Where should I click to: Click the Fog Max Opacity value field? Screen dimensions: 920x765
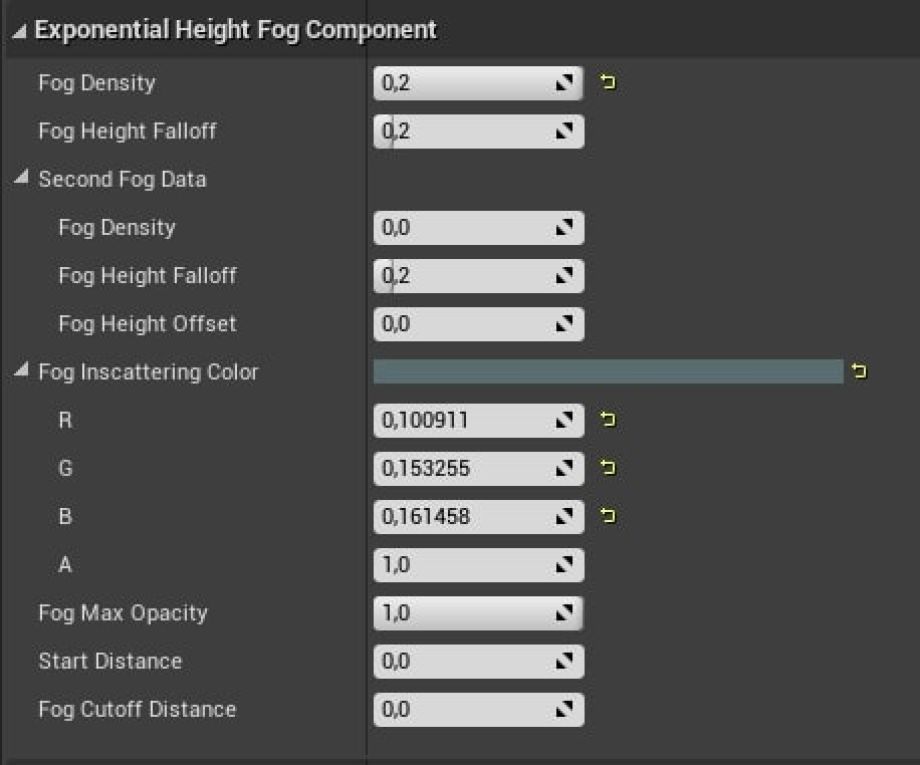pyautogui.click(x=462, y=613)
